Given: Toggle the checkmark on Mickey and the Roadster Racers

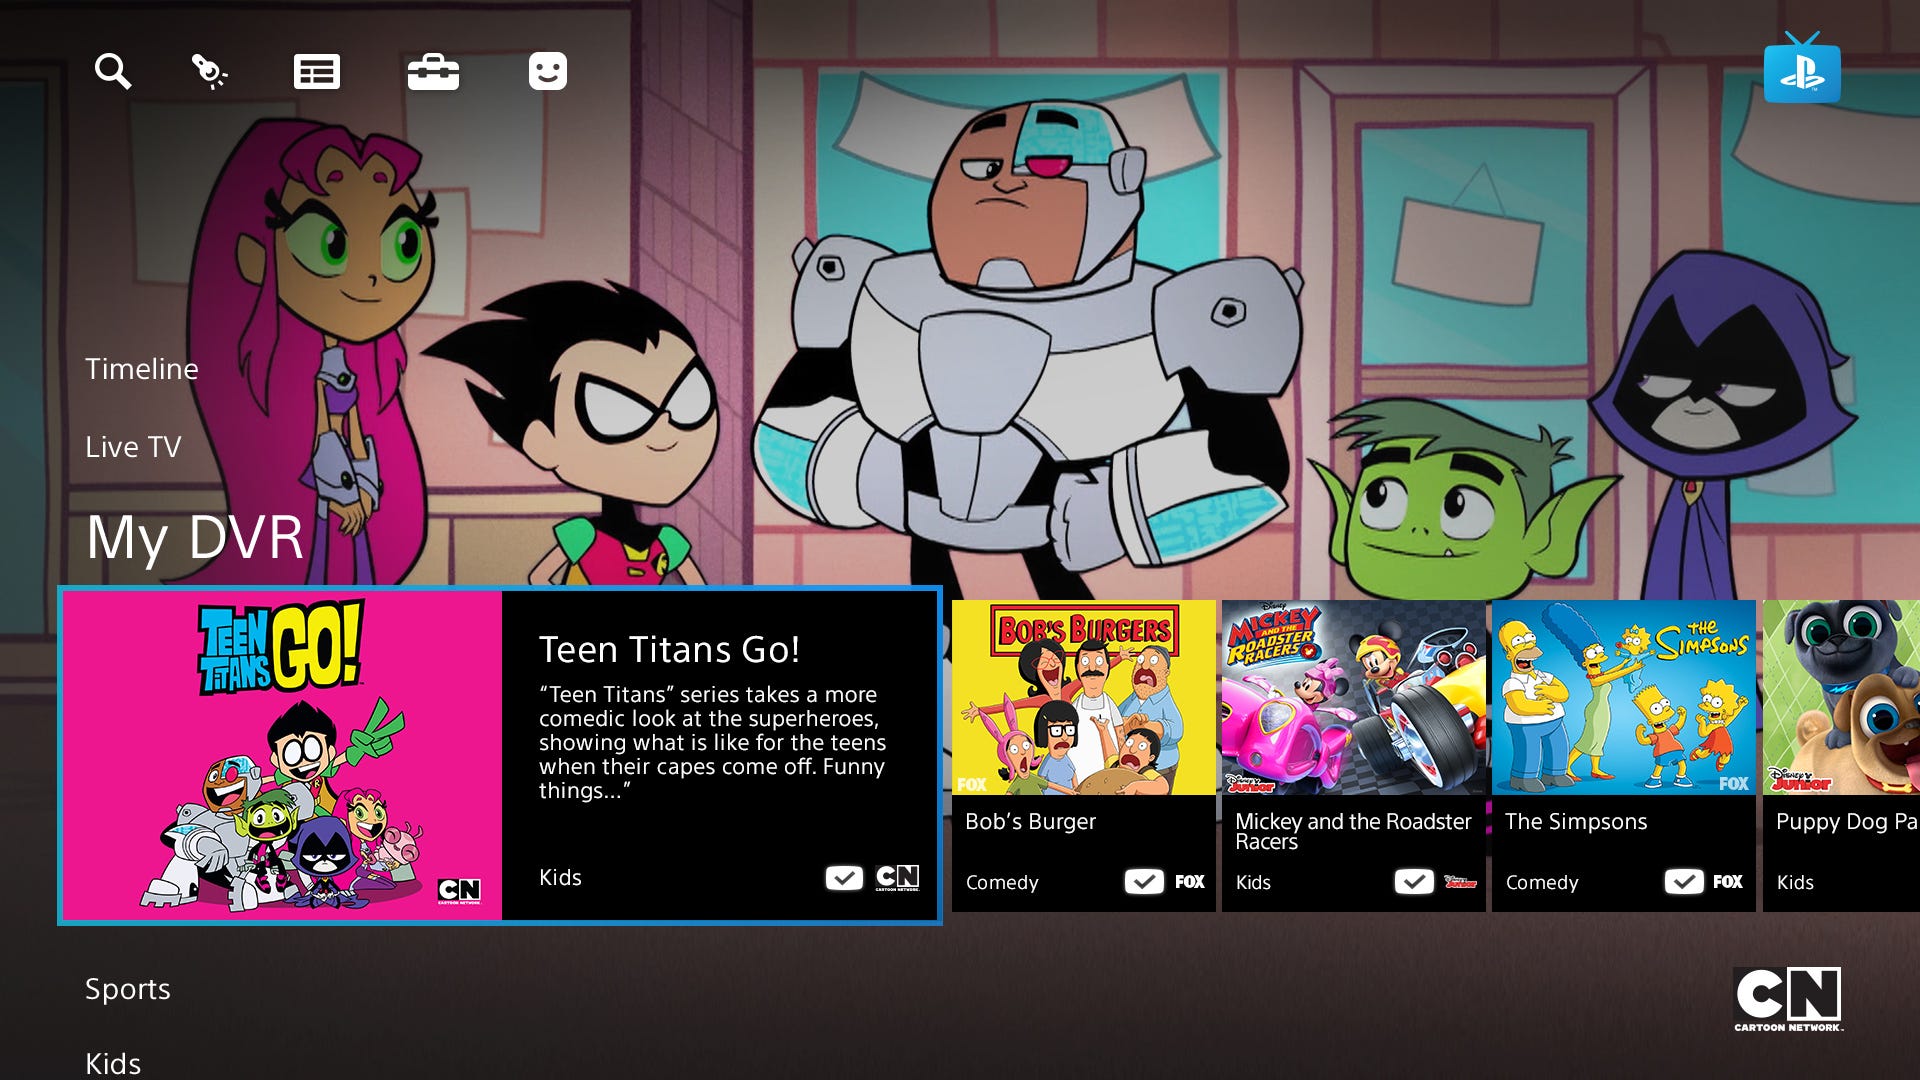Looking at the screenshot, I should coord(1414,882).
